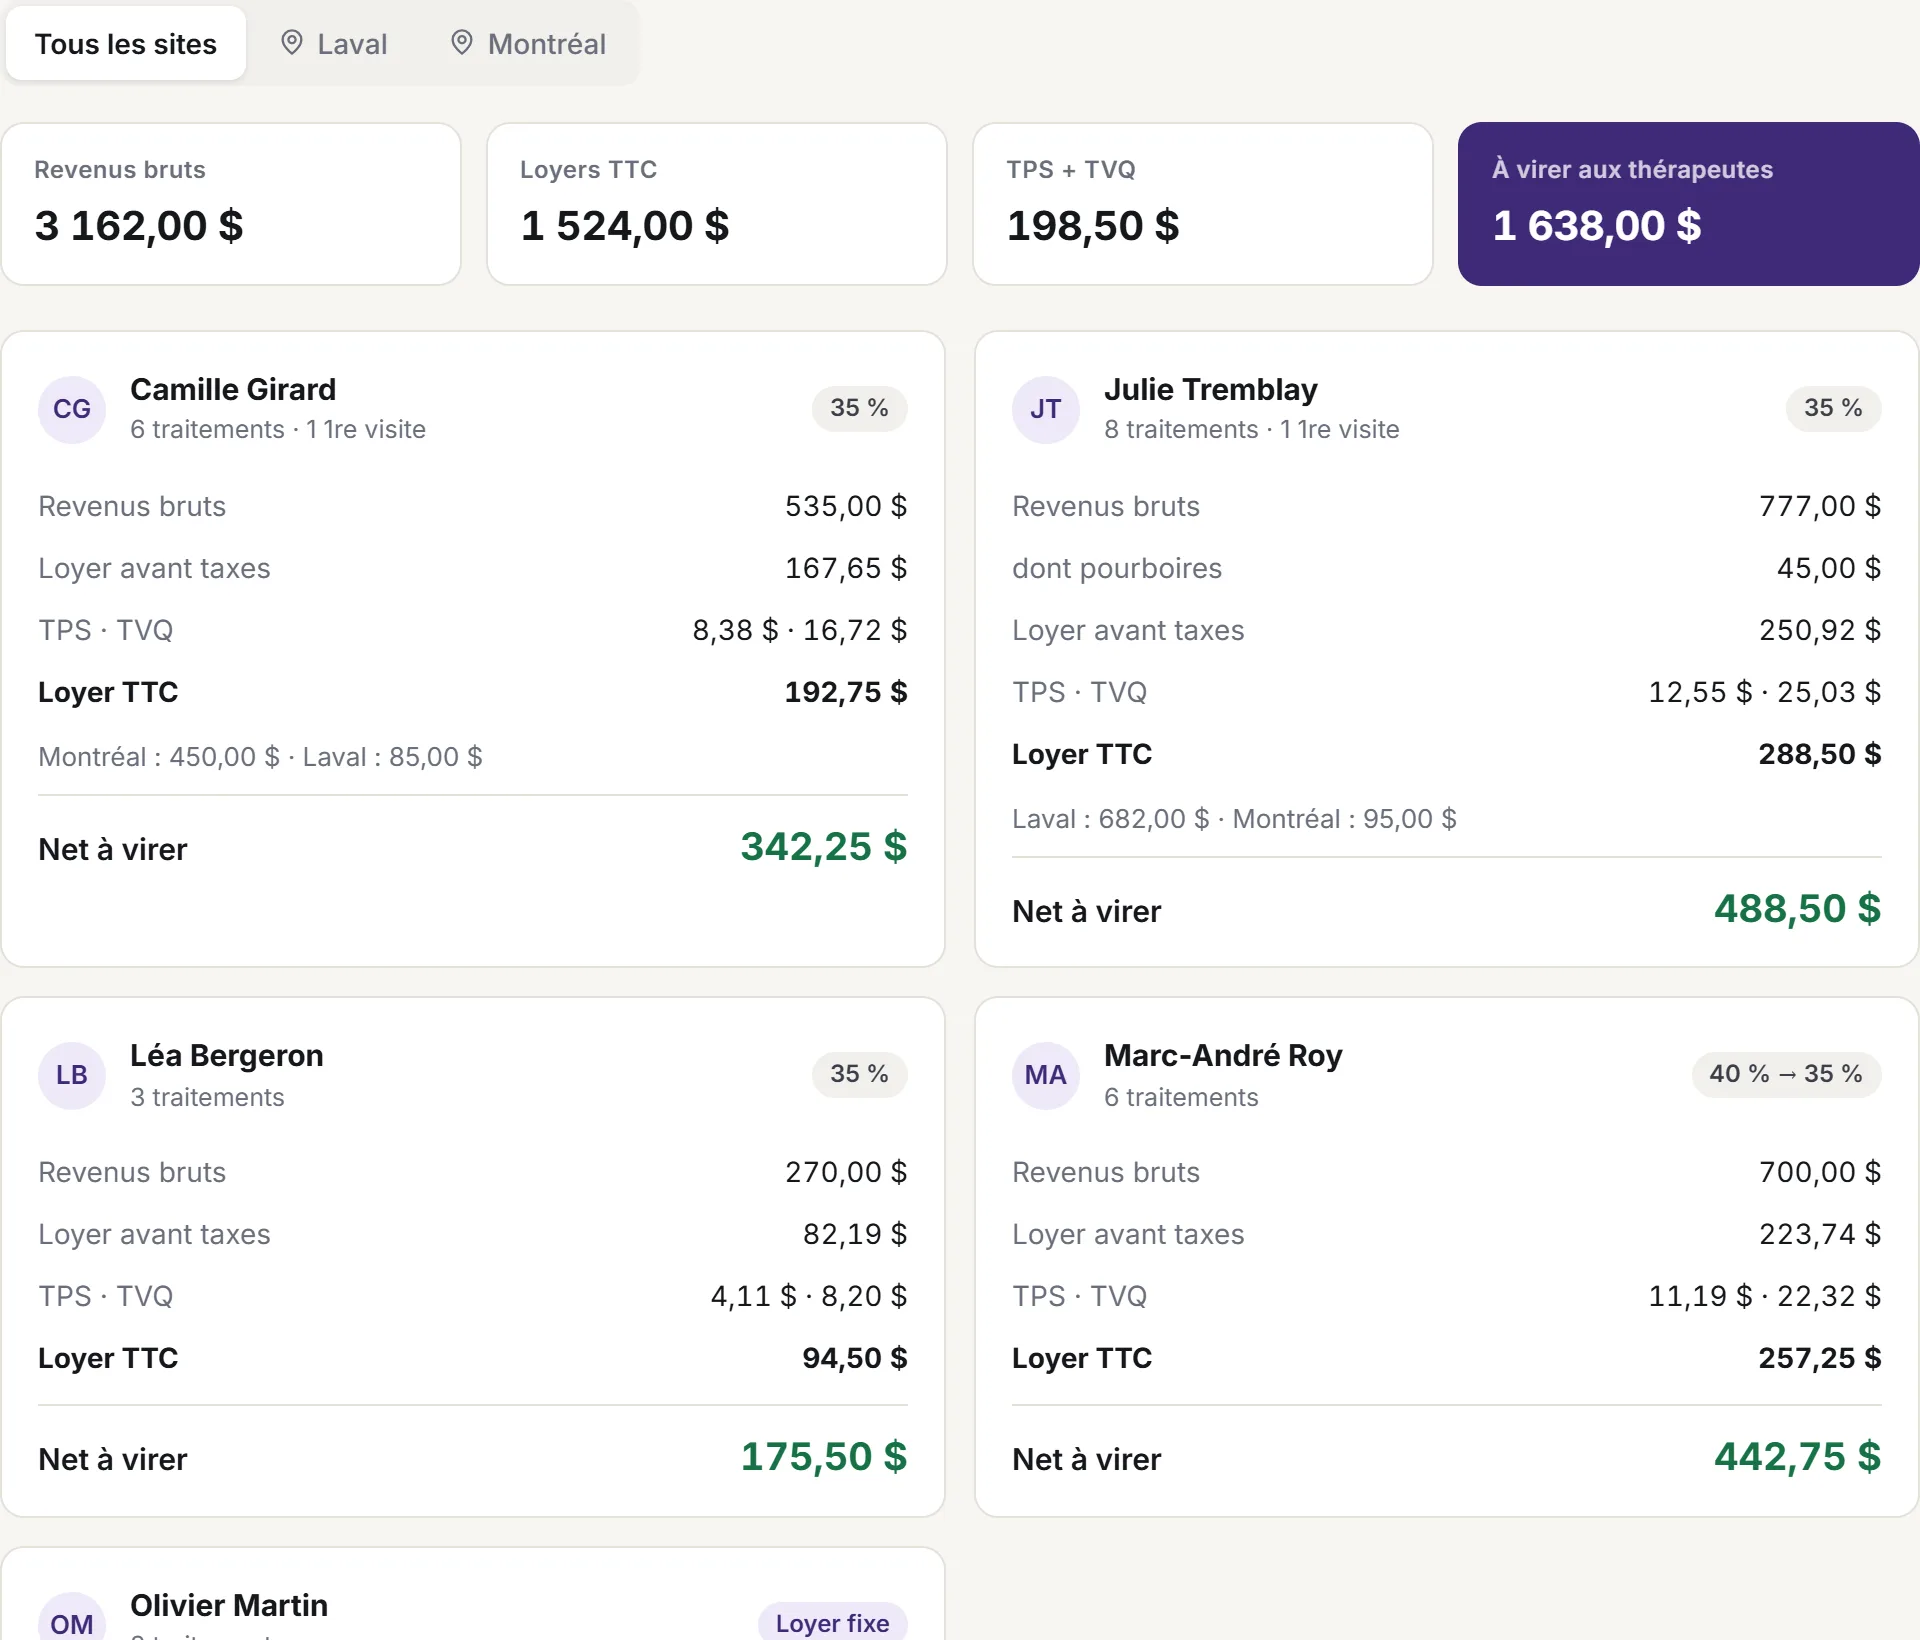Click Marc-André's subtitle 6 traitements
Viewport: 1920px width, 1640px height.
1181,1097
